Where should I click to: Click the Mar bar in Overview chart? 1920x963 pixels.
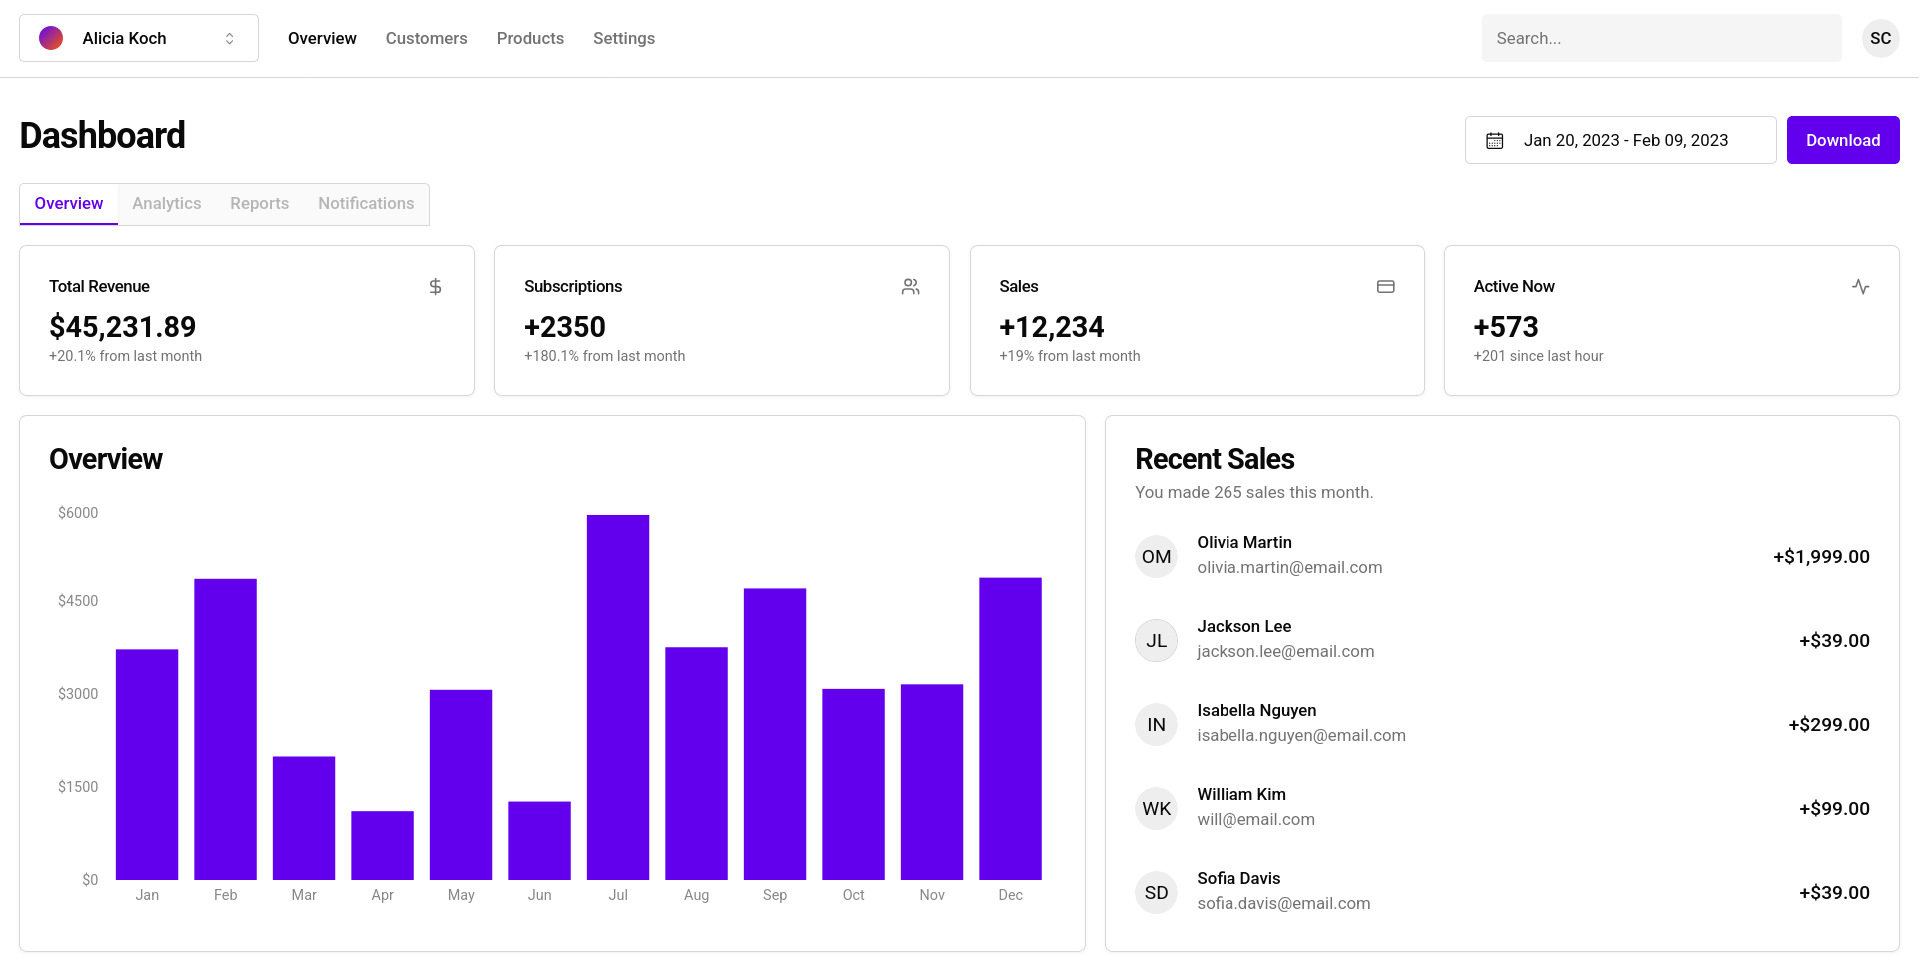(x=304, y=818)
